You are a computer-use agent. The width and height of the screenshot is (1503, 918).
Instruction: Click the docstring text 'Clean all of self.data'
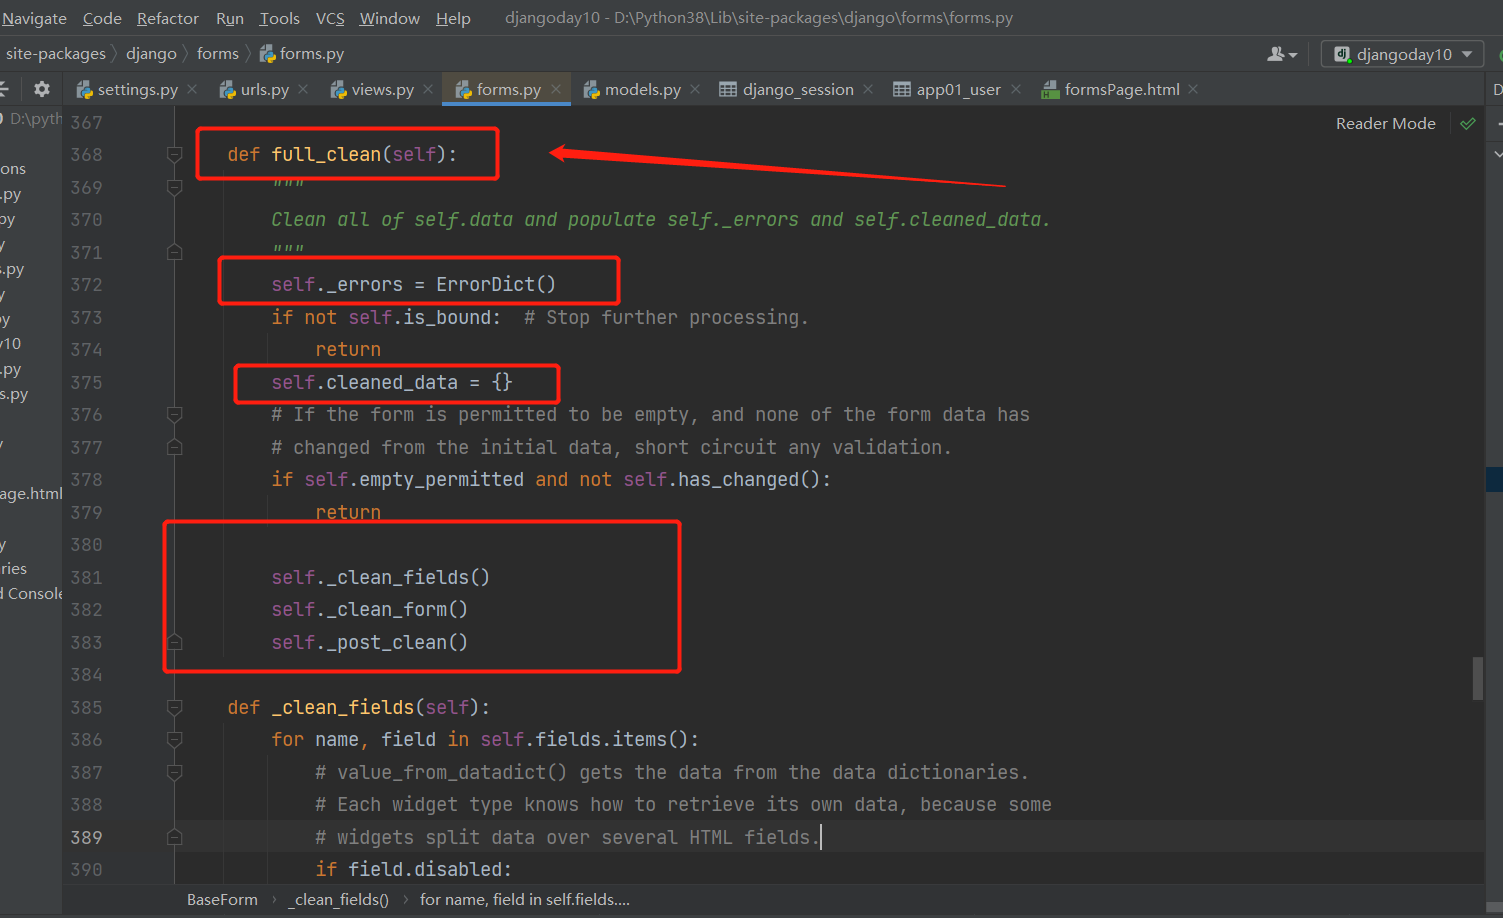pyautogui.click(x=392, y=219)
